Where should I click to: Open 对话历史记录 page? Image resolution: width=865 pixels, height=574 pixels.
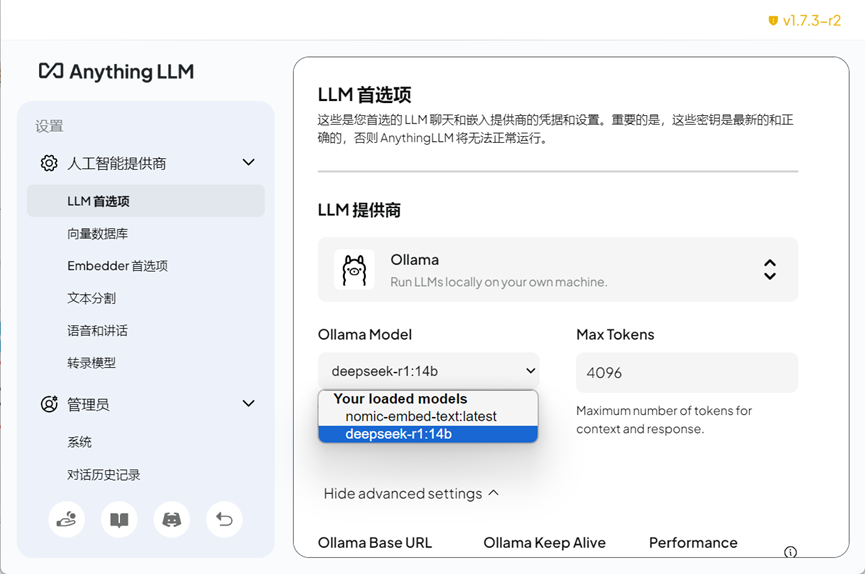pyautogui.click(x=104, y=475)
